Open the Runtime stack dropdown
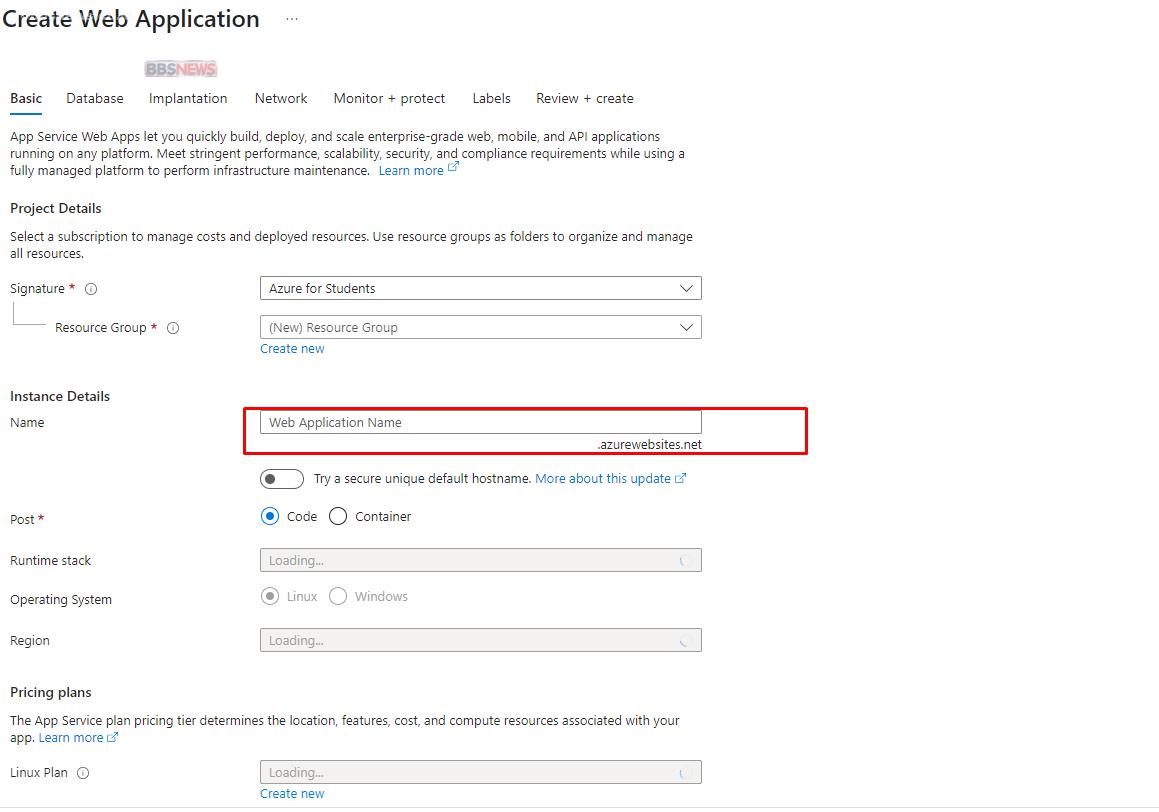Screen dimensions: 1159x812 (x=480, y=560)
